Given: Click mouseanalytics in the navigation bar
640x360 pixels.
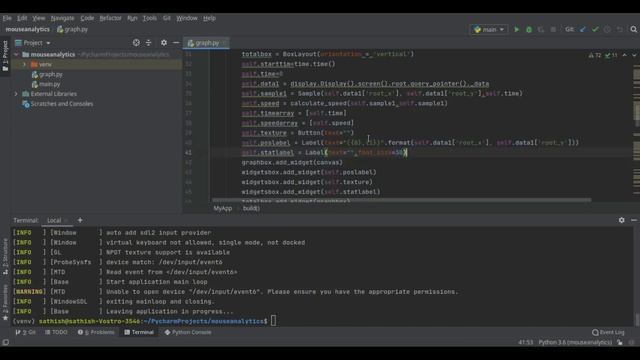Looking at the screenshot, I should click(27, 29).
